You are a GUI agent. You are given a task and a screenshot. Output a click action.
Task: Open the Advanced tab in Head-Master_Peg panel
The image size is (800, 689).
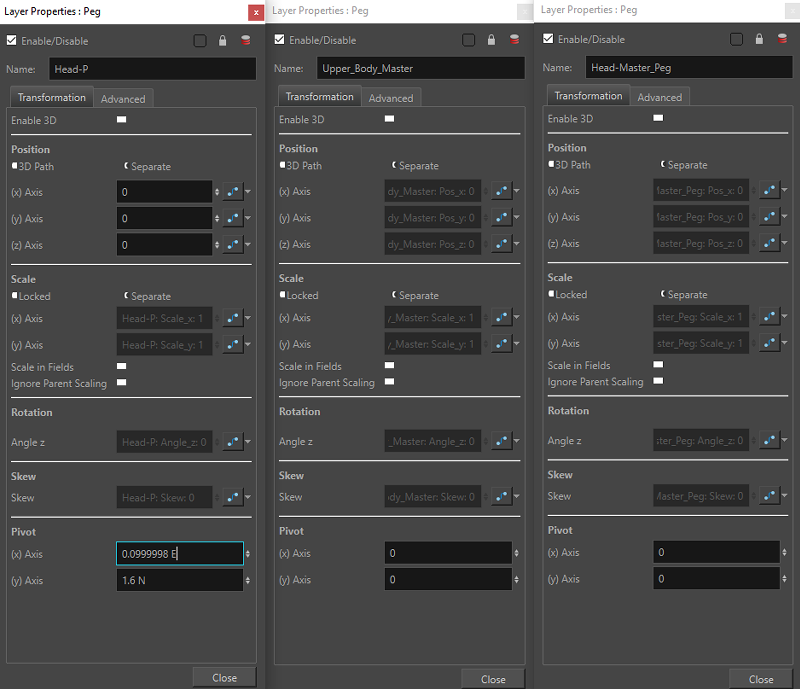(659, 97)
